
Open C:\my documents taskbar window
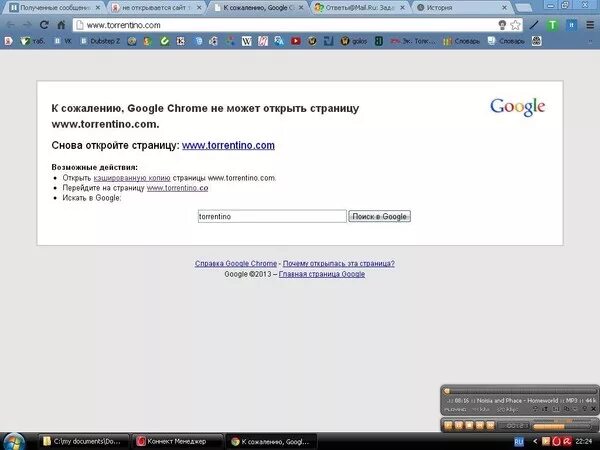[x=83, y=442]
